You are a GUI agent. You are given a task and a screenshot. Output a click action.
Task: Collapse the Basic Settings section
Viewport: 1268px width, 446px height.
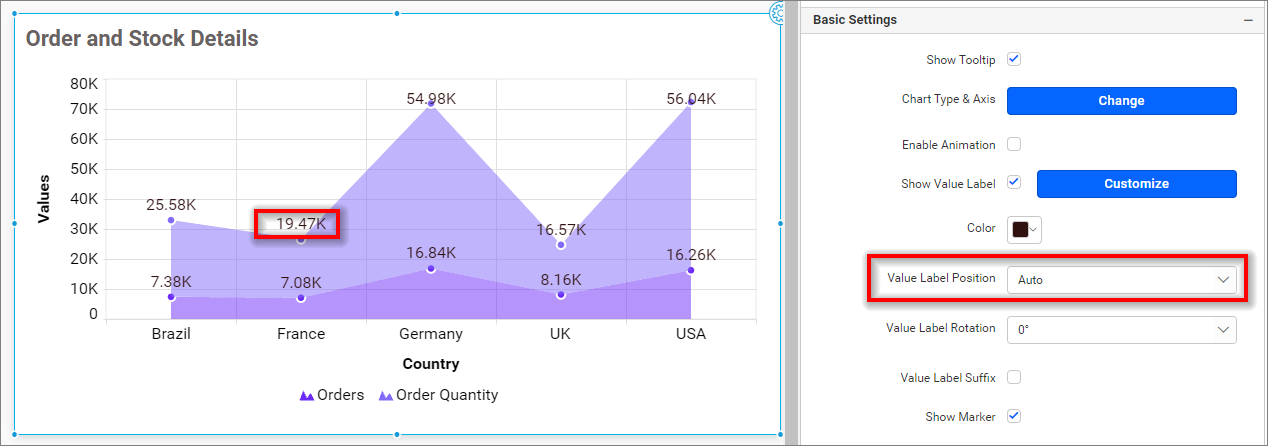1247,20
